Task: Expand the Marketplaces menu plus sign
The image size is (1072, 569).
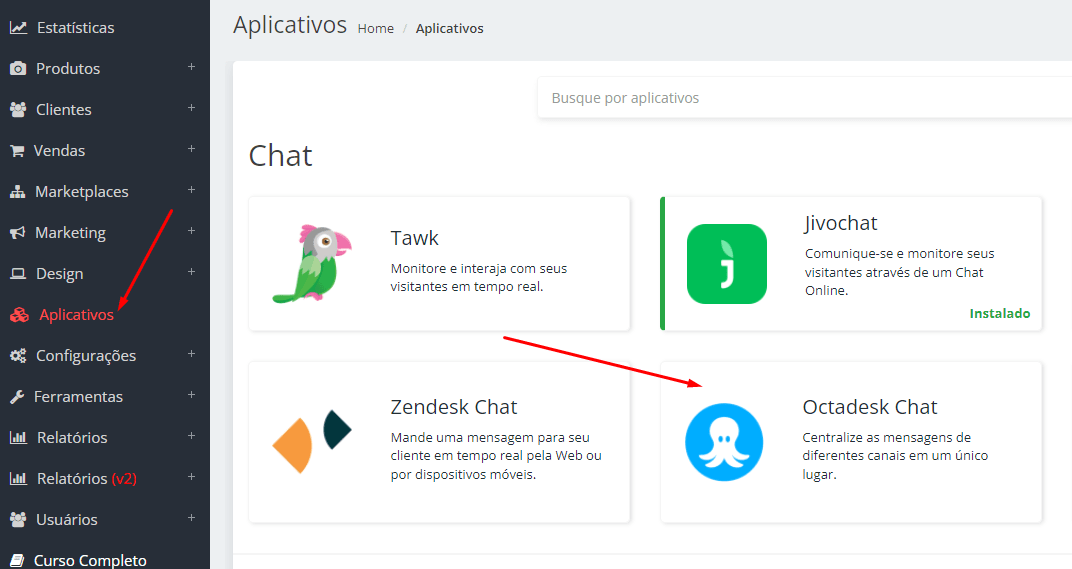Action: tap(191, 190)
